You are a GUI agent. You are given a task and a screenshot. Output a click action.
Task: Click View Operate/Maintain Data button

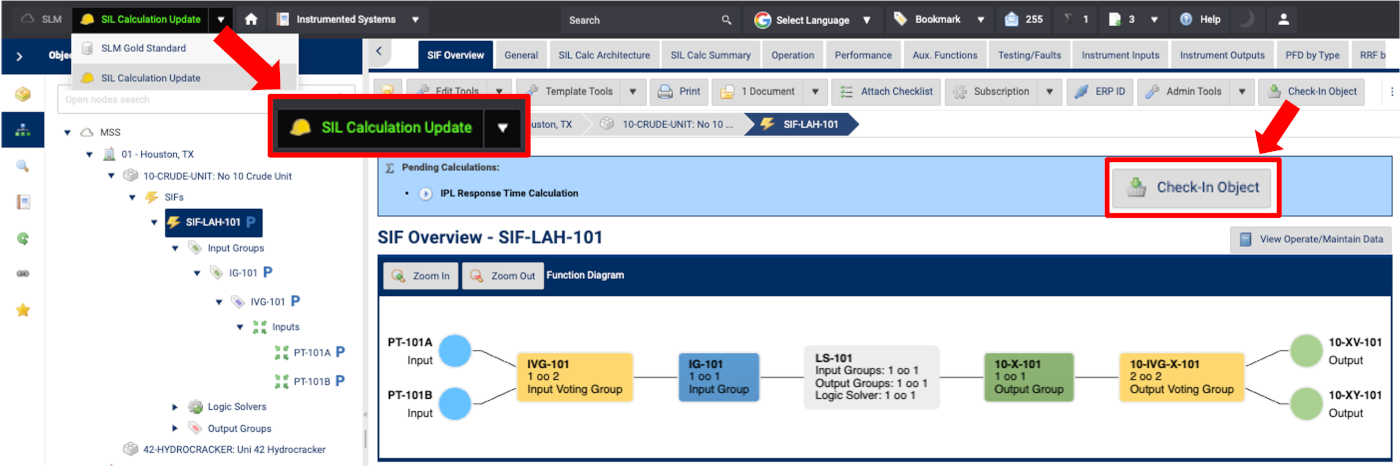coord(1310,239)
